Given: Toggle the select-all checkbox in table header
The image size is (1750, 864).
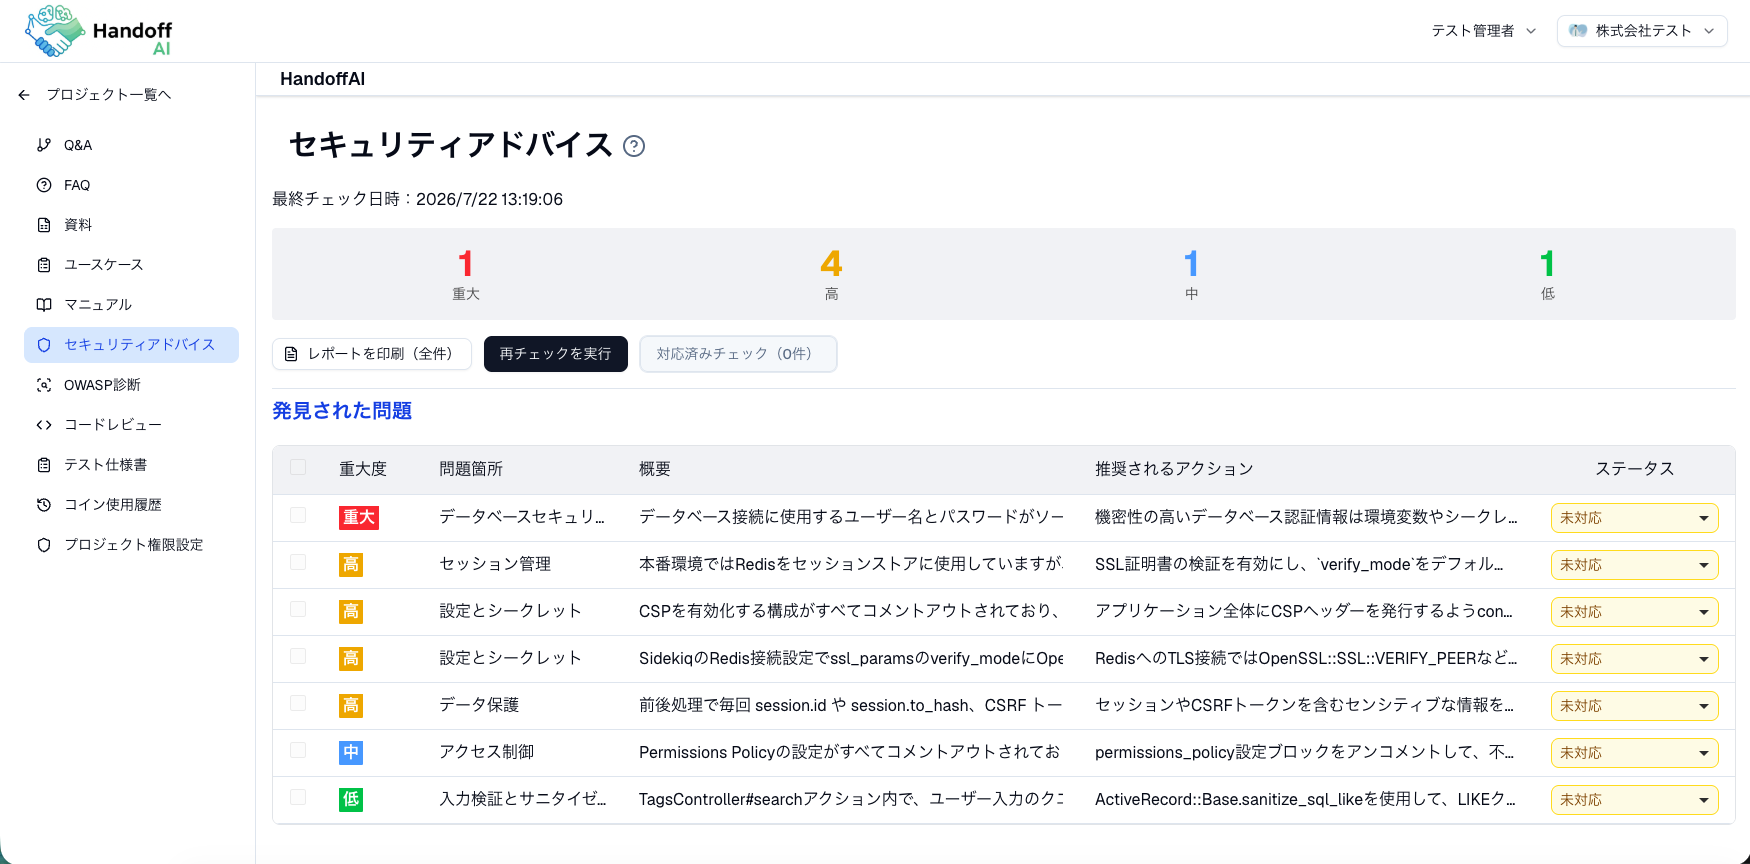Looking at the screenshot, I should (298, 467).
